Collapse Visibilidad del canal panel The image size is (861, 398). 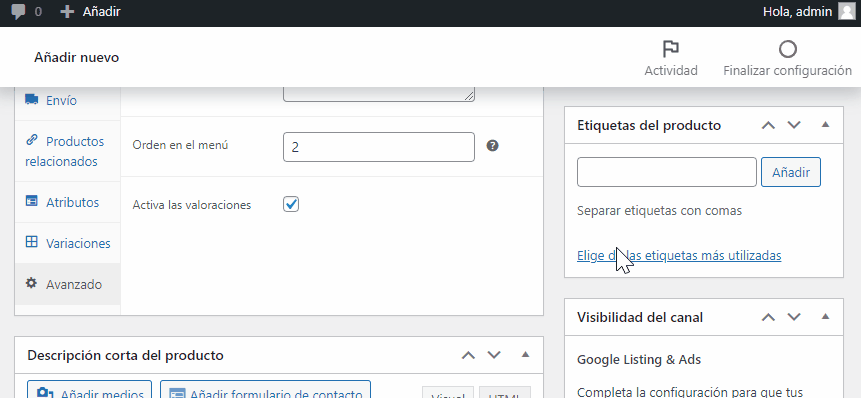pos(825,316)
